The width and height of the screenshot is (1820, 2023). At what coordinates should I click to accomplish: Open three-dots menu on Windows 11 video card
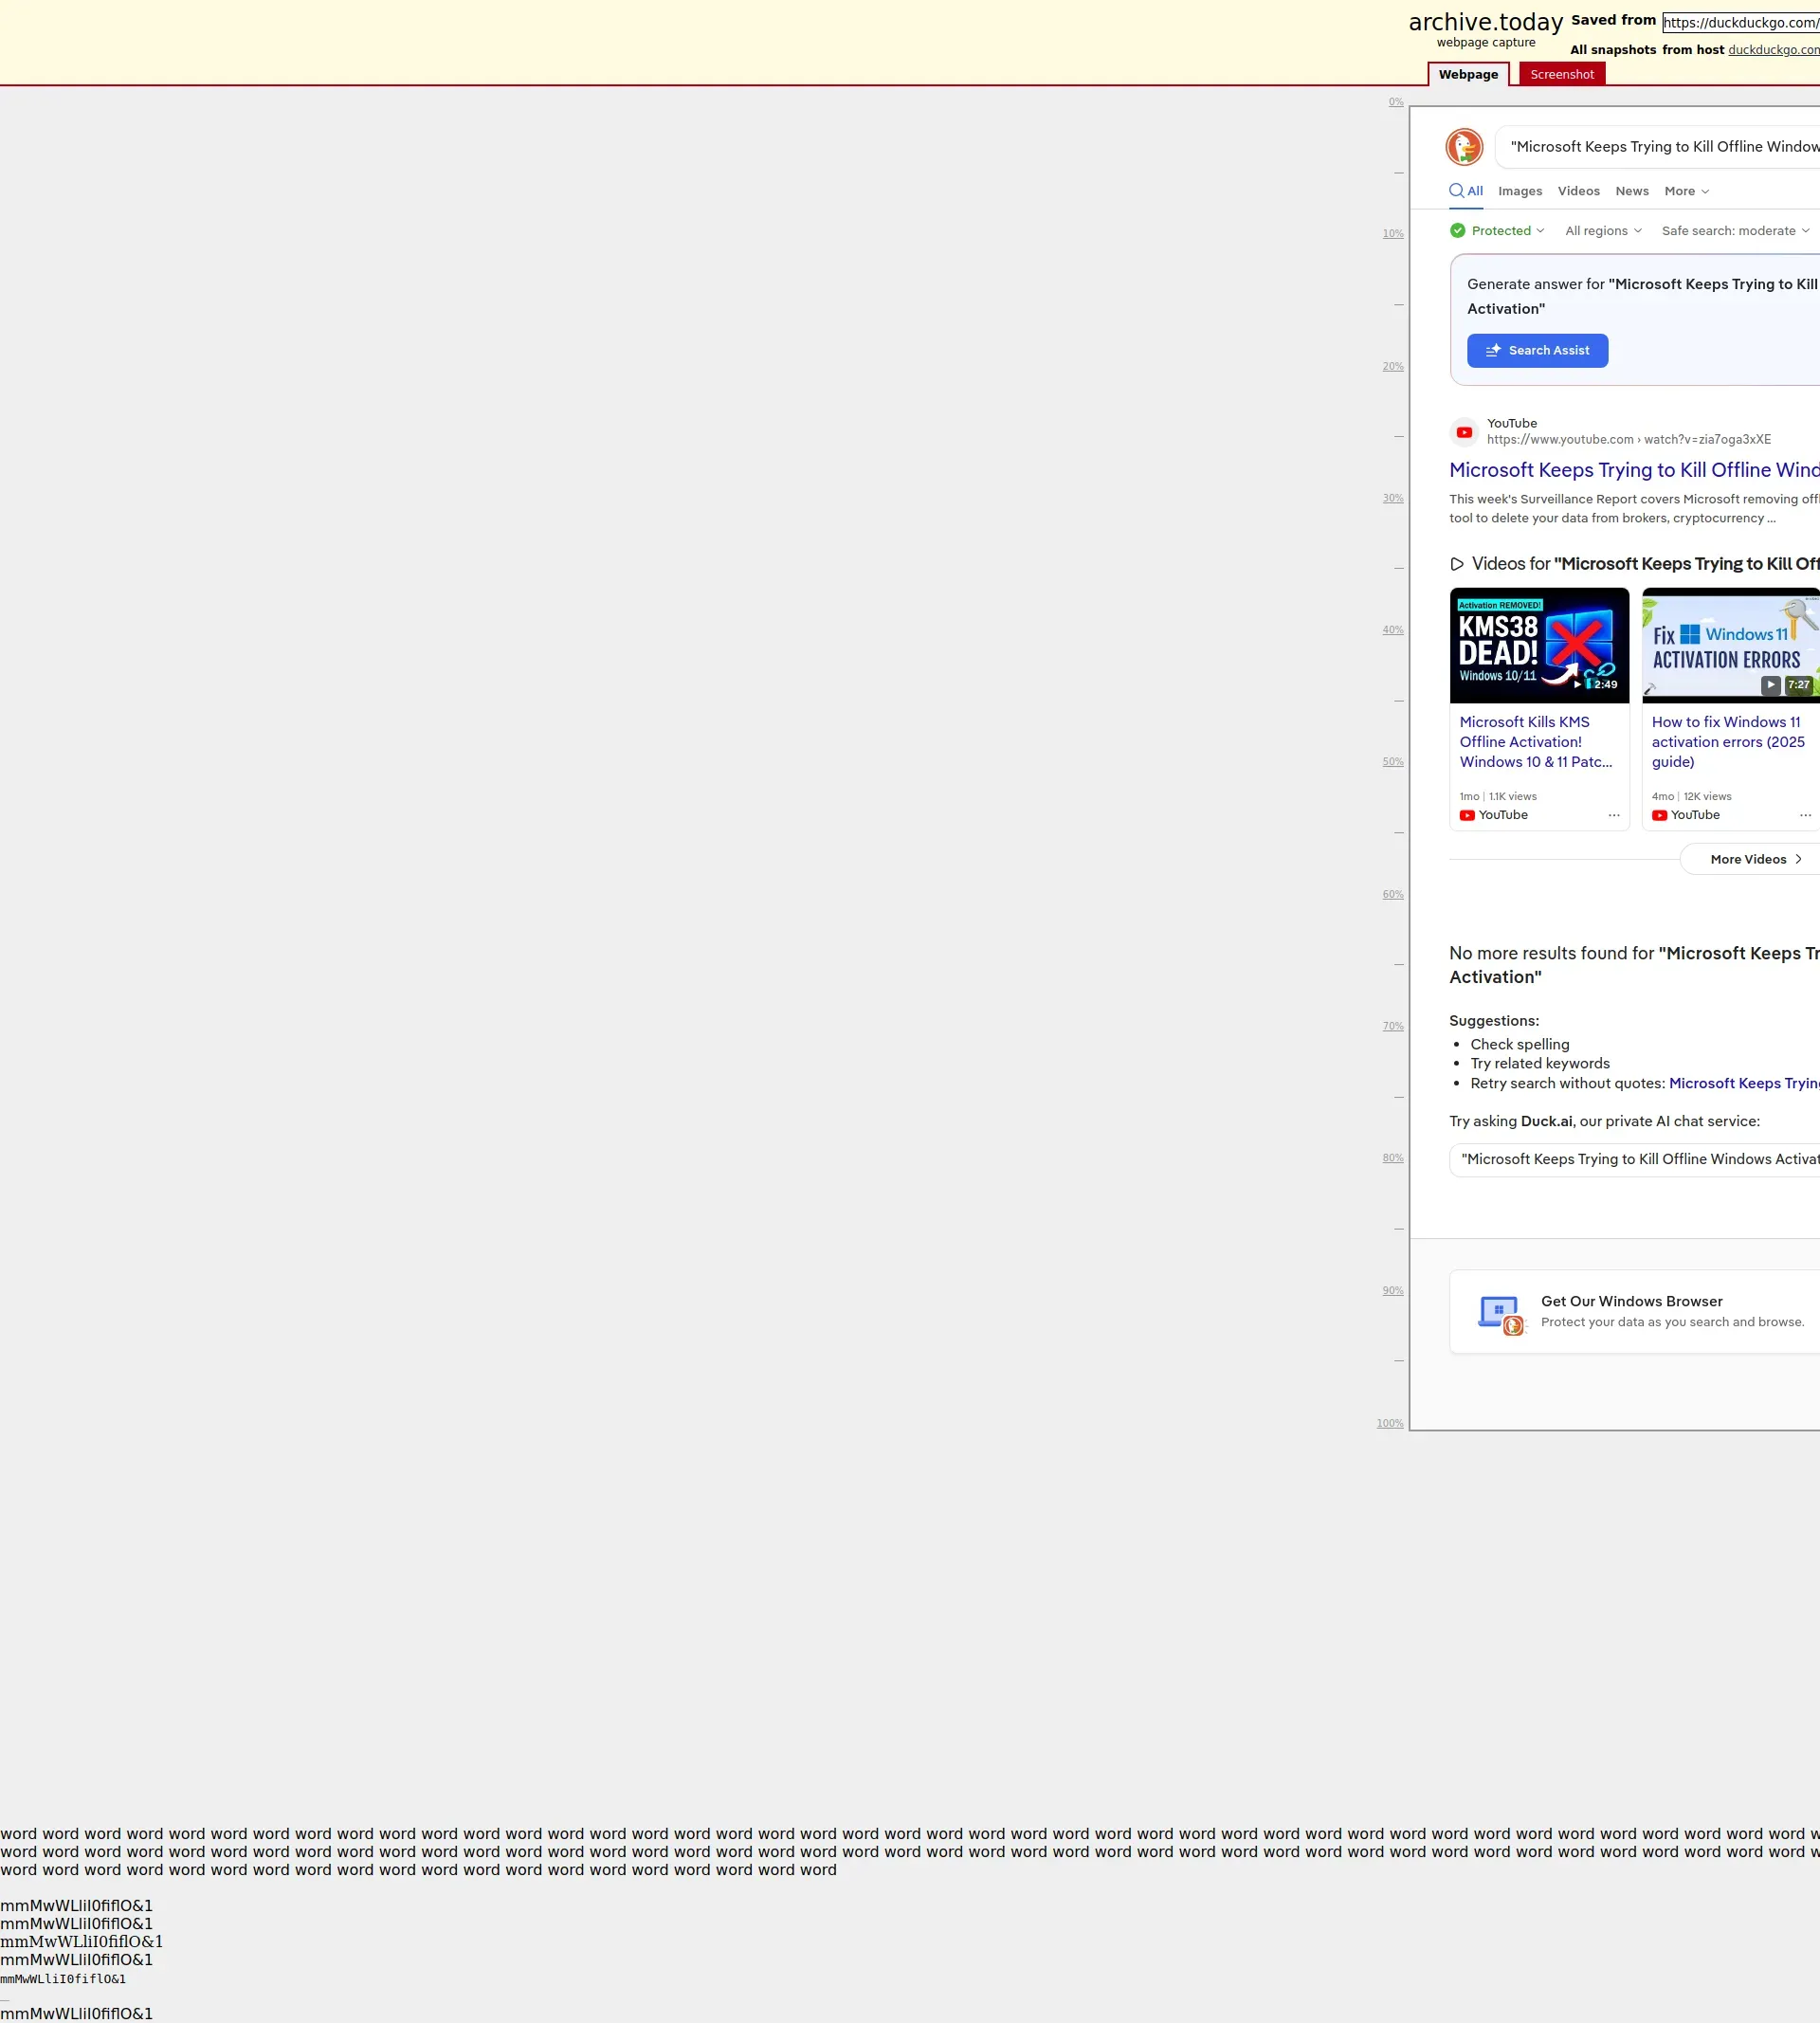(1805, 815)
